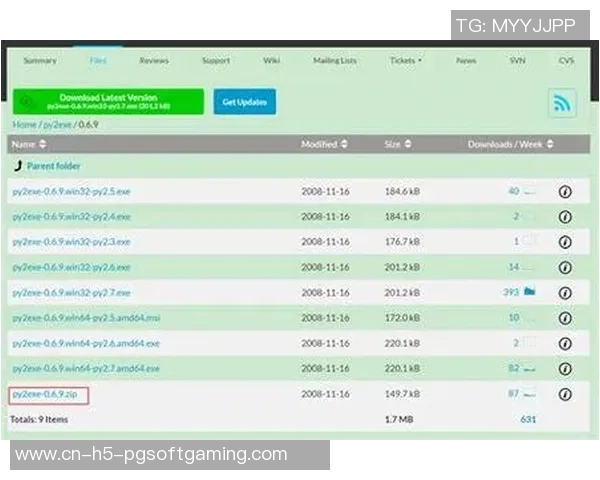Click info icon for py2exe-0.6.9.win64-py2.7.amd64.exe
The image size is (600, 480).
pos(565,369)
